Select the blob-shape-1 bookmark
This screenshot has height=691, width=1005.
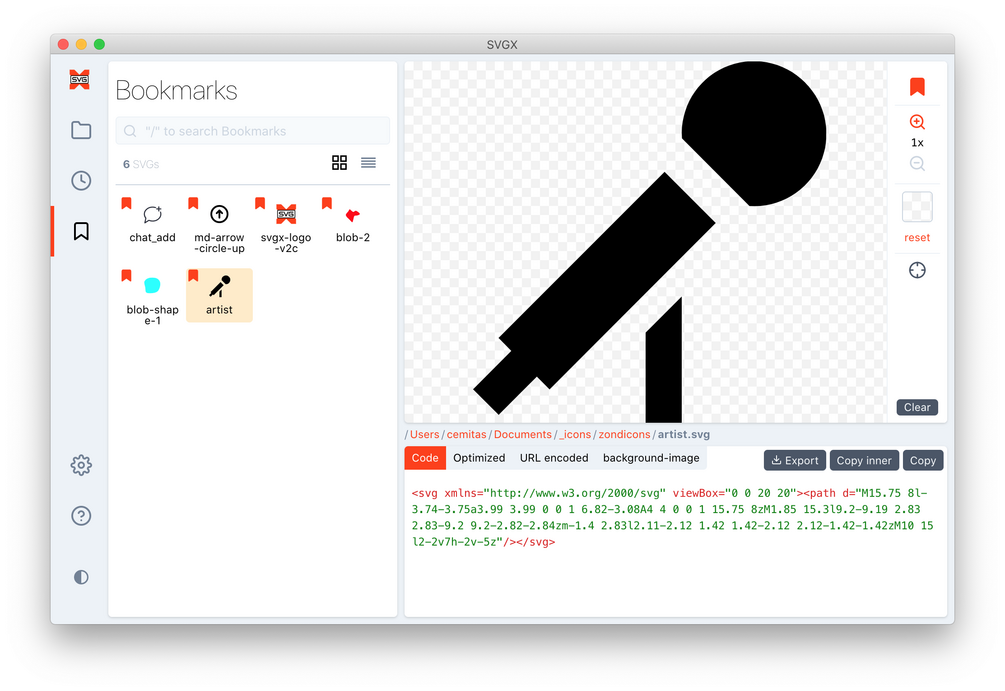[x=153, y=297]
